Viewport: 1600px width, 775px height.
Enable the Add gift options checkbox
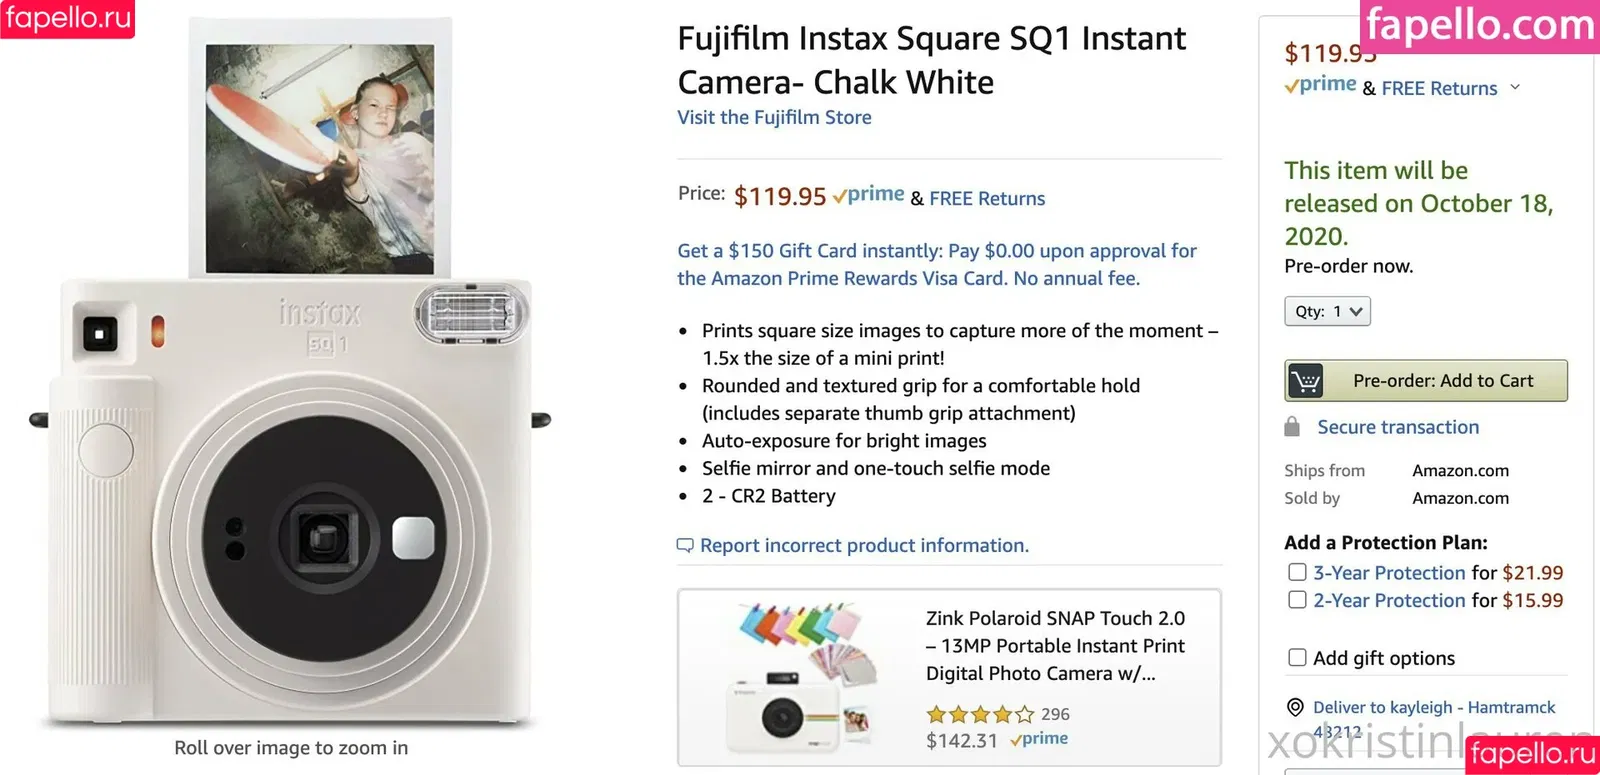1297,657
